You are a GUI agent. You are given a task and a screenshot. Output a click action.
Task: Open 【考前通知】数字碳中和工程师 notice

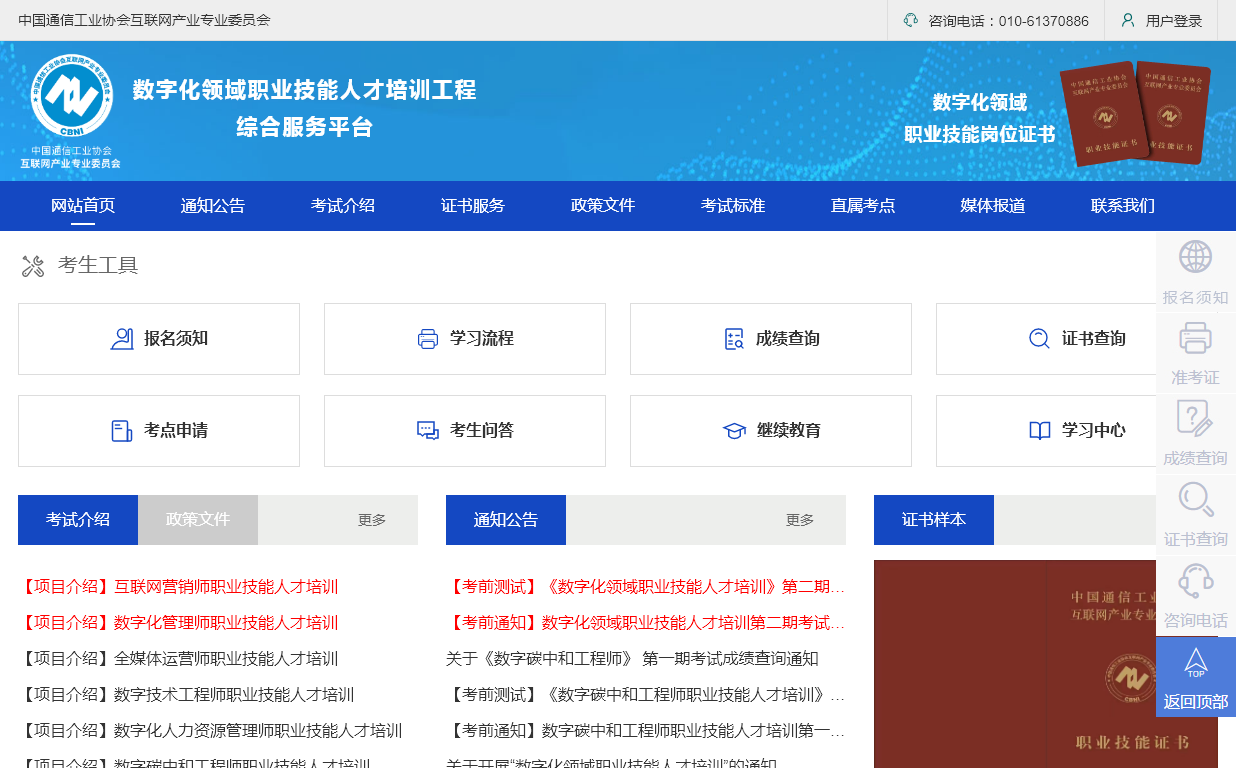pos(646,731)
